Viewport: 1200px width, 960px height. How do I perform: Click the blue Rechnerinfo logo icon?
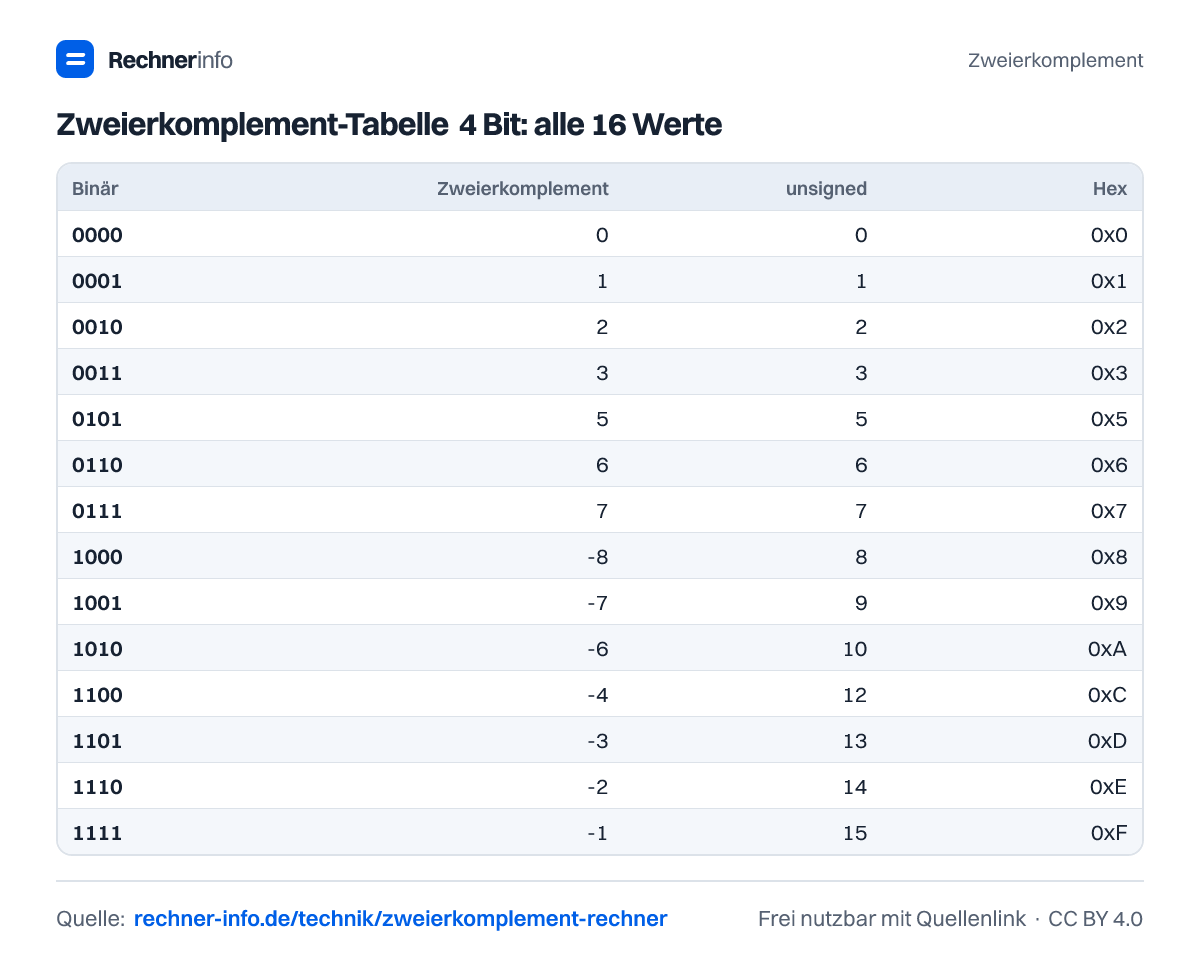coord(75,59)
